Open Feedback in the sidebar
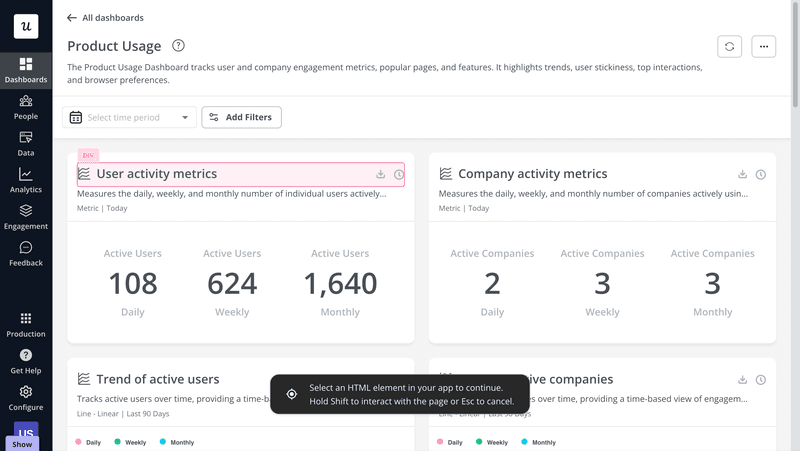Screen dimensions: 800x451 26,254
